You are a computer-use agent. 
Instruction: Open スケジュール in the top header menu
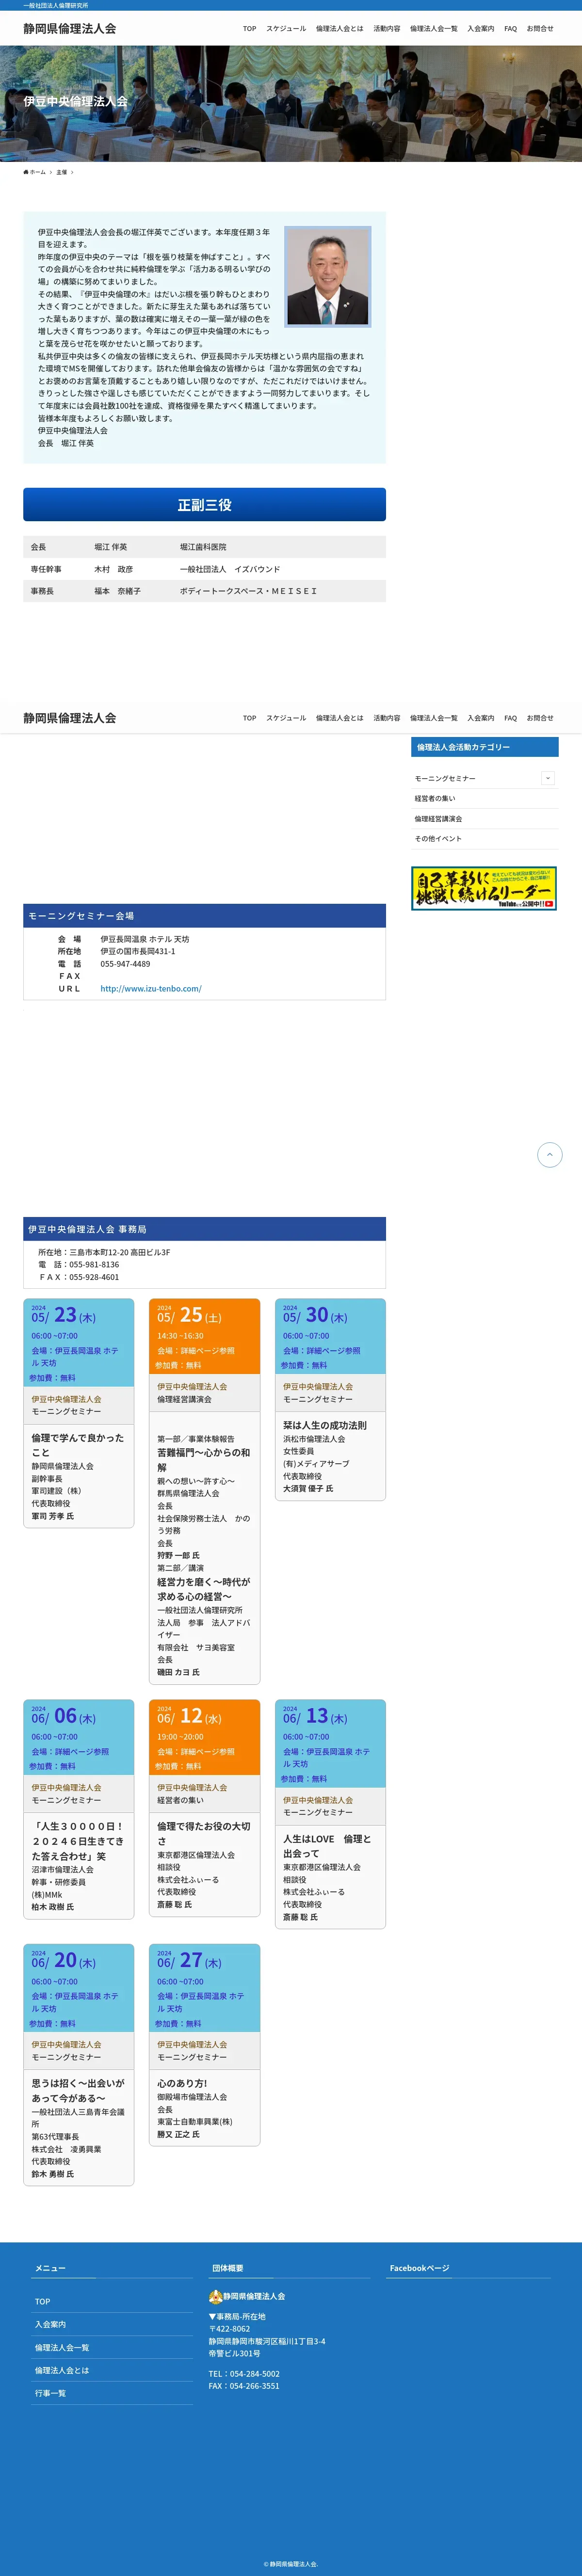click(286, 29)
